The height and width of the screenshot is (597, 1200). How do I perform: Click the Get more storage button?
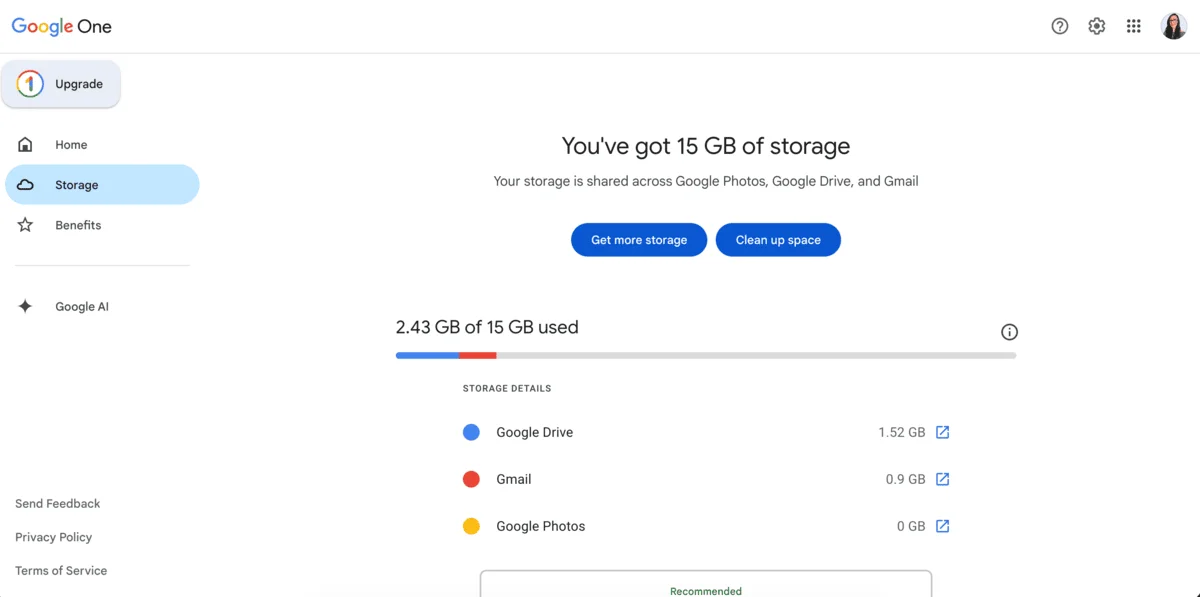[638, 239]
